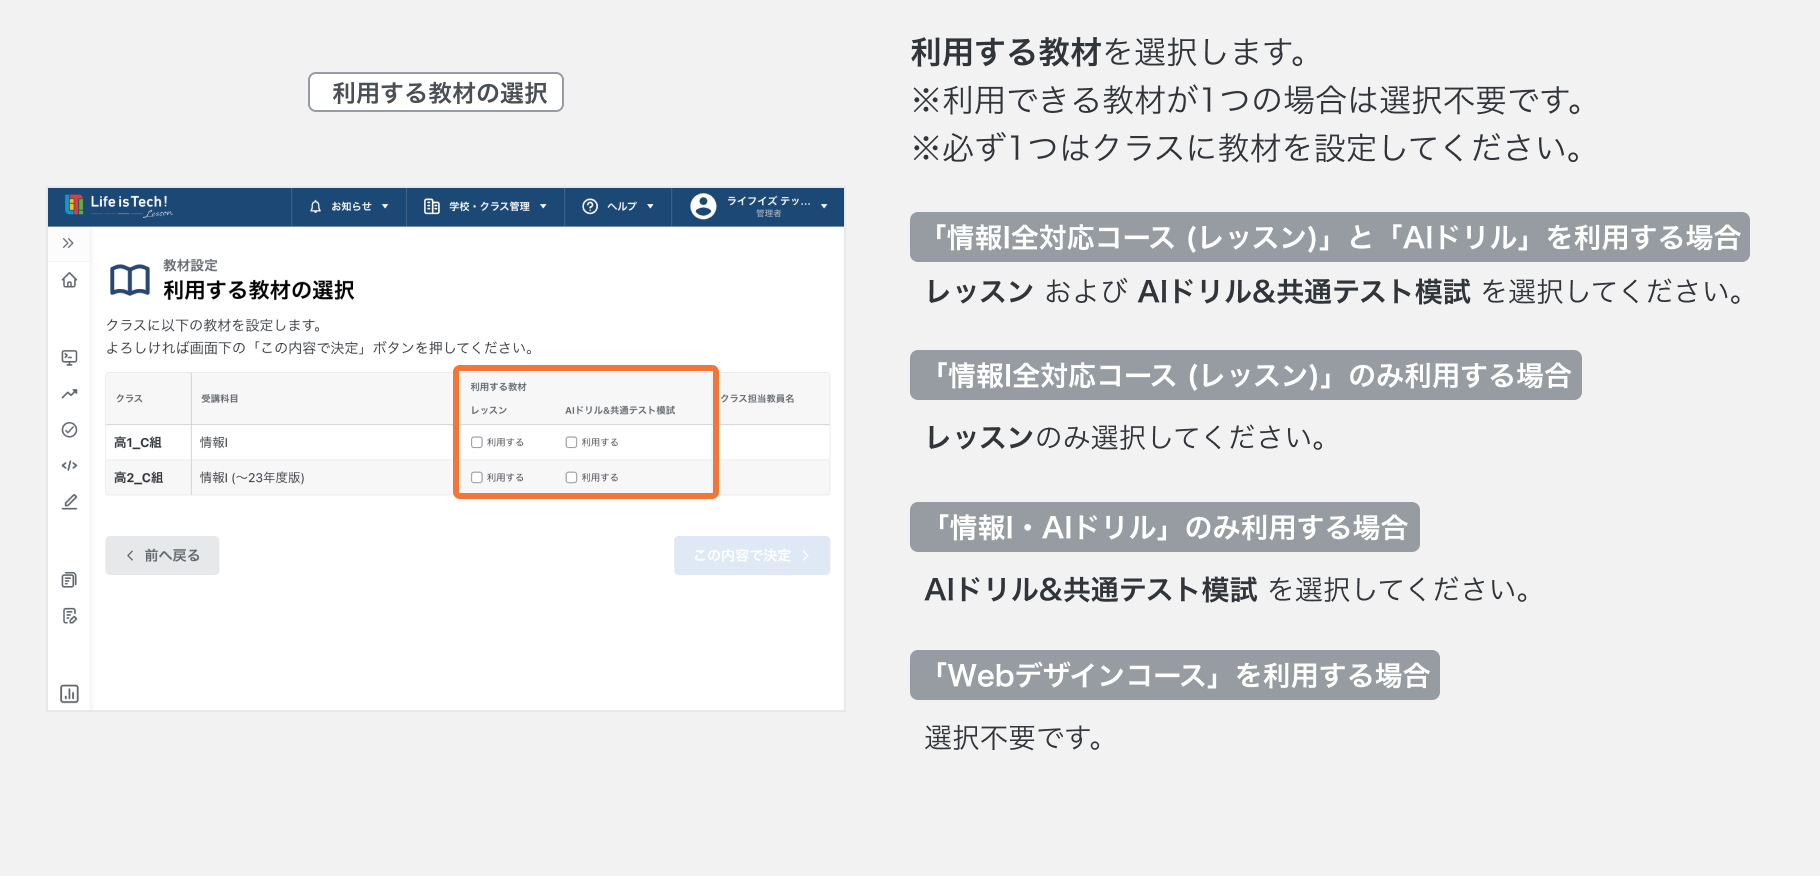This screenshot has width=1820, height=876.
Task: Open the circled checkmark sidebar icon
Action: pos(69,430)
